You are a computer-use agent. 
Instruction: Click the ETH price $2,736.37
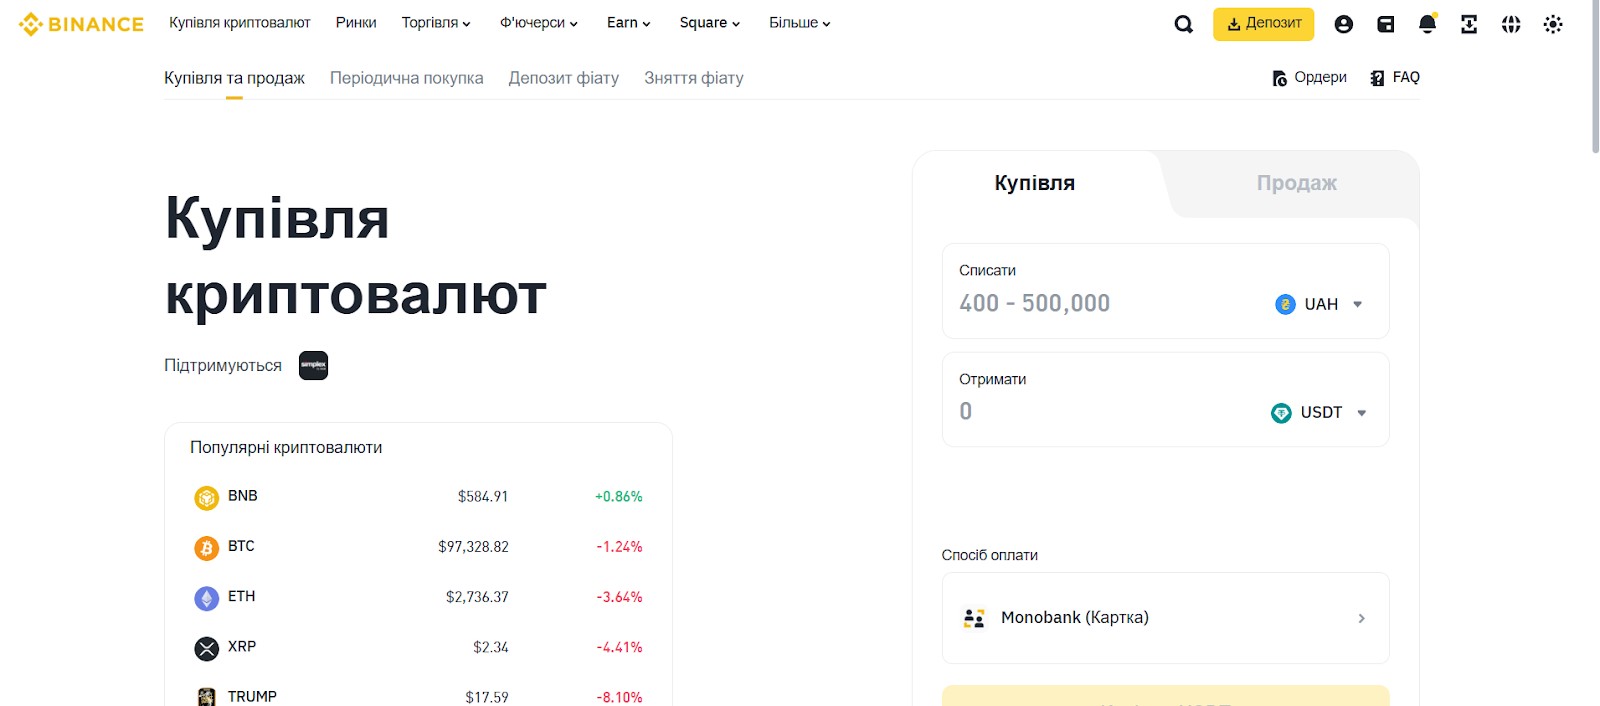477,597
